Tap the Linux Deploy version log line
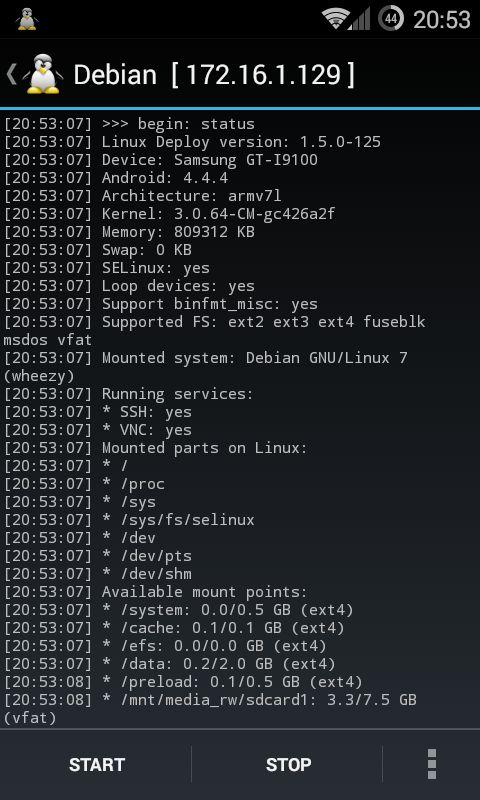 pos(192,142)
